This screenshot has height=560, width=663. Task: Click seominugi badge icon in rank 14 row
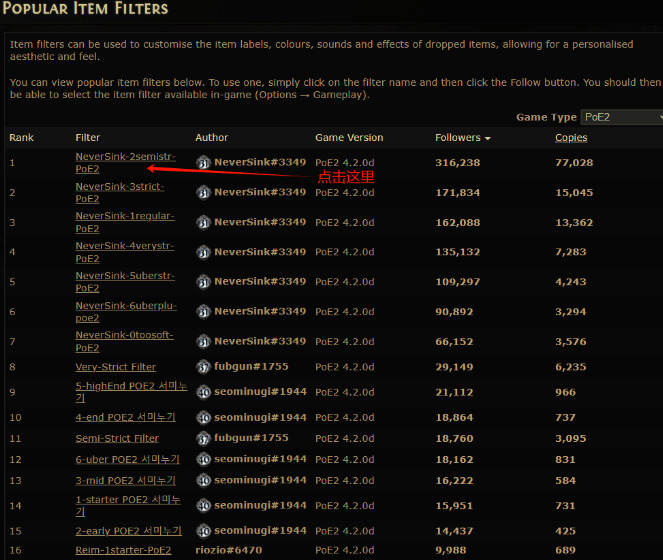click(203, 506)
